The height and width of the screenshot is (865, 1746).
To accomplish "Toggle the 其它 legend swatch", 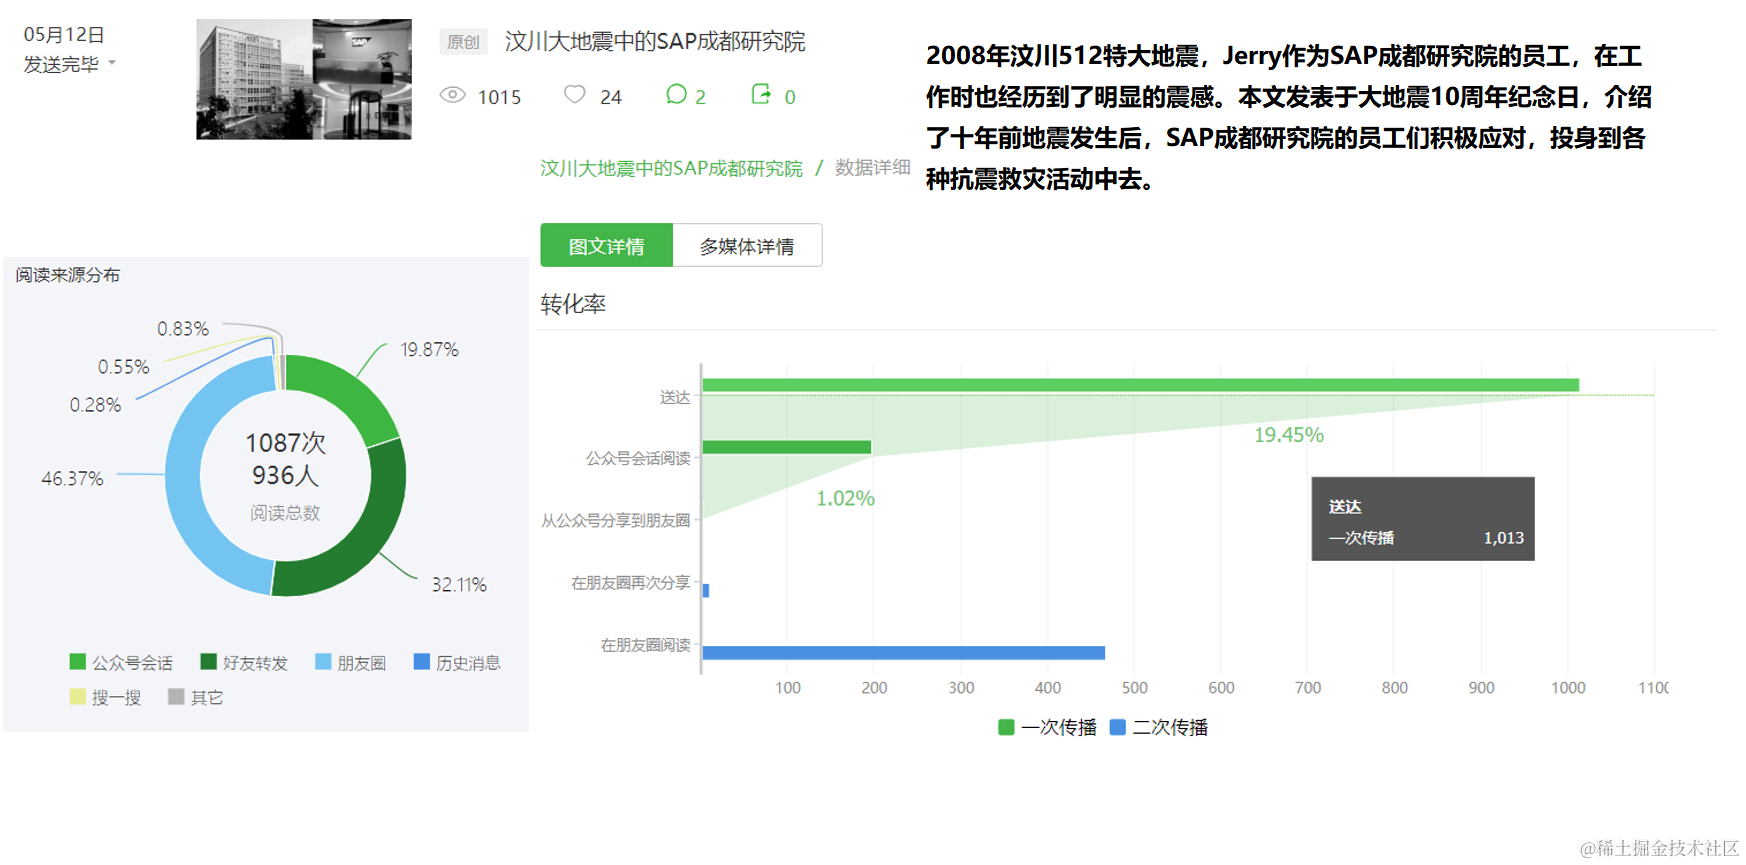I will (176, 697).
